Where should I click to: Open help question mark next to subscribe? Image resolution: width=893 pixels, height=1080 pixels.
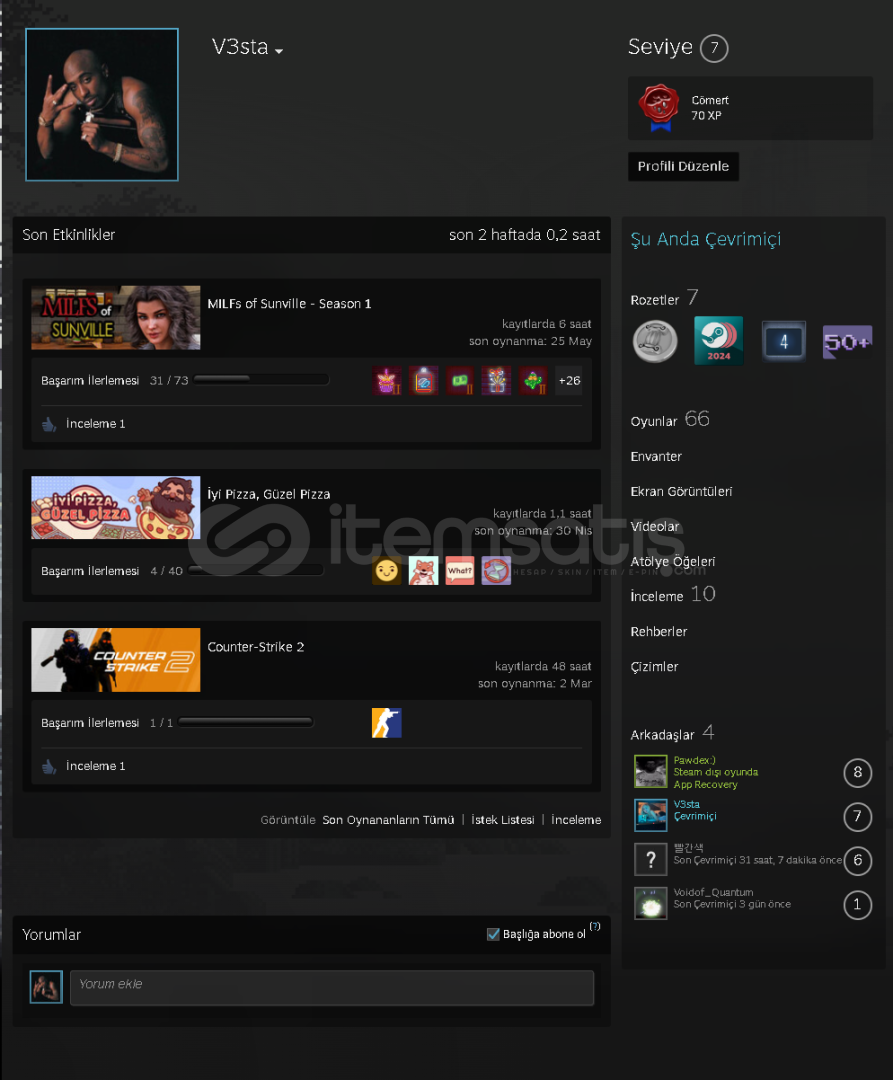tap(595, 926)
